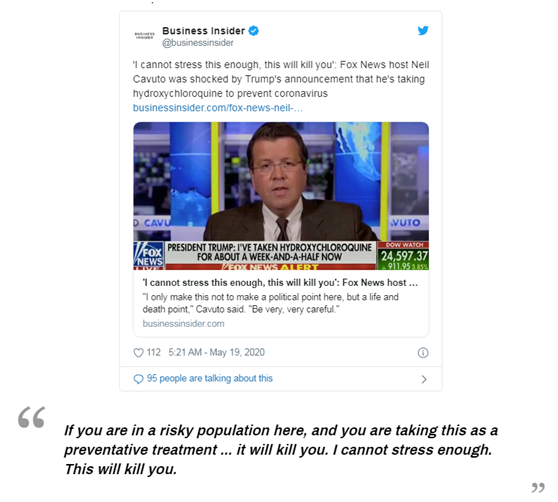Click the Business Insider avatar logo
This screenshot has width=558, height=502.
pyautogui.click(x=144, y=36)
